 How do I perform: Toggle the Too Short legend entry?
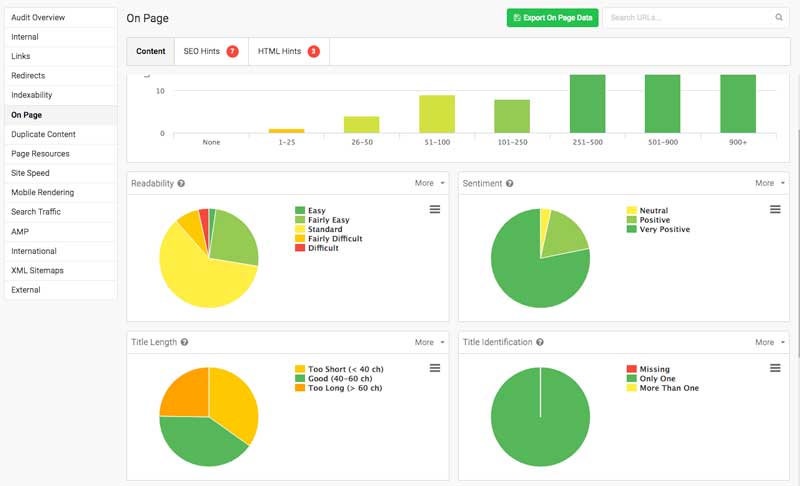[x=345, y=370]
